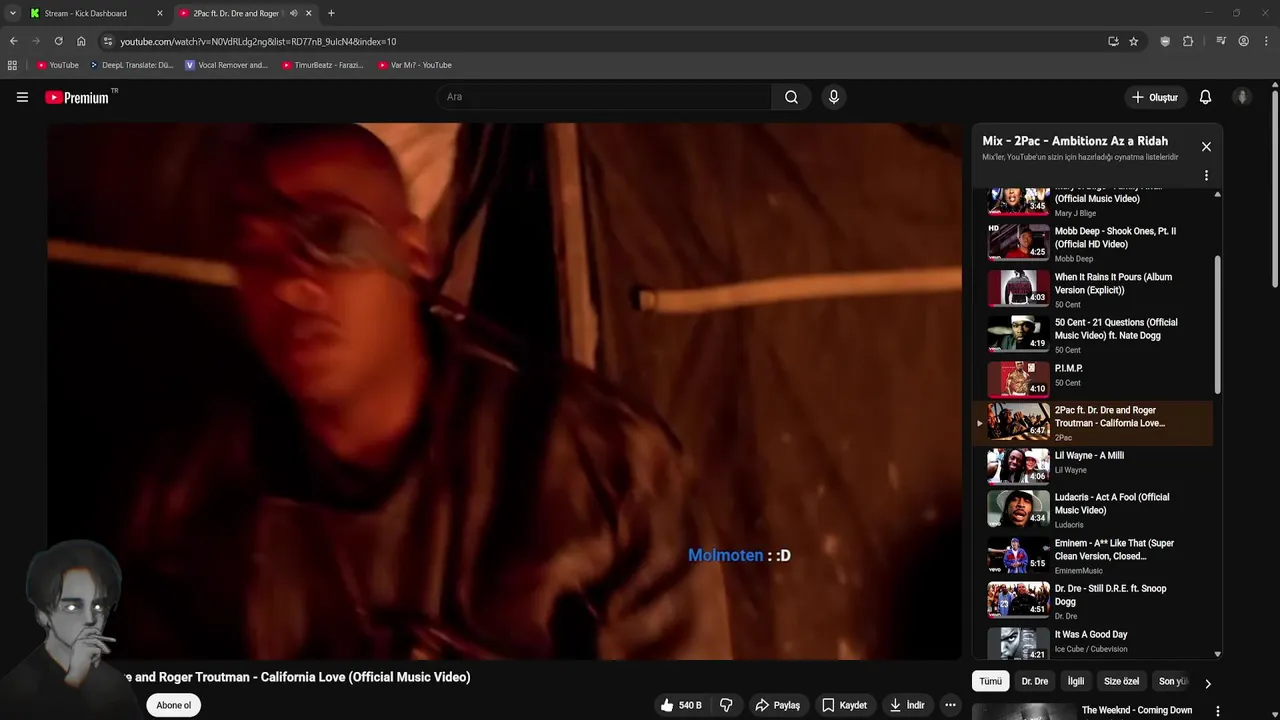This screenshot has height=720, width=1280.
Task: Close the Mix playlist panel
Action: click(x=1206, y=146)
